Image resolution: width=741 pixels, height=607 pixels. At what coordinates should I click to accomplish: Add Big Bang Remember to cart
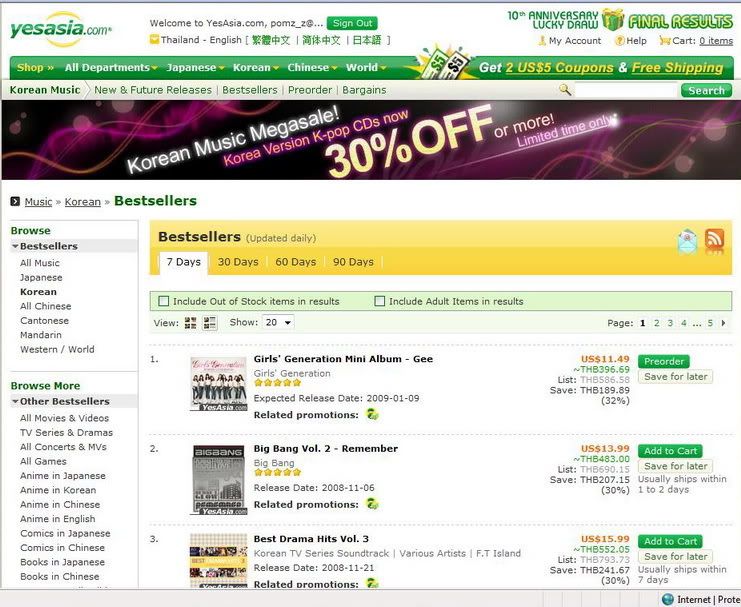pyautogui.click(x=670, y=451)
